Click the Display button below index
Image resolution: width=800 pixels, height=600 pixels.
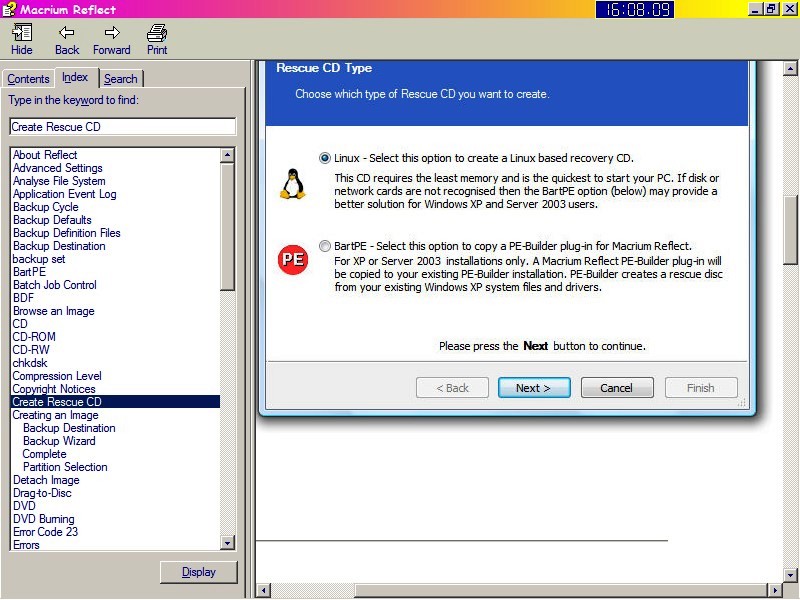(x=198, y=572)
